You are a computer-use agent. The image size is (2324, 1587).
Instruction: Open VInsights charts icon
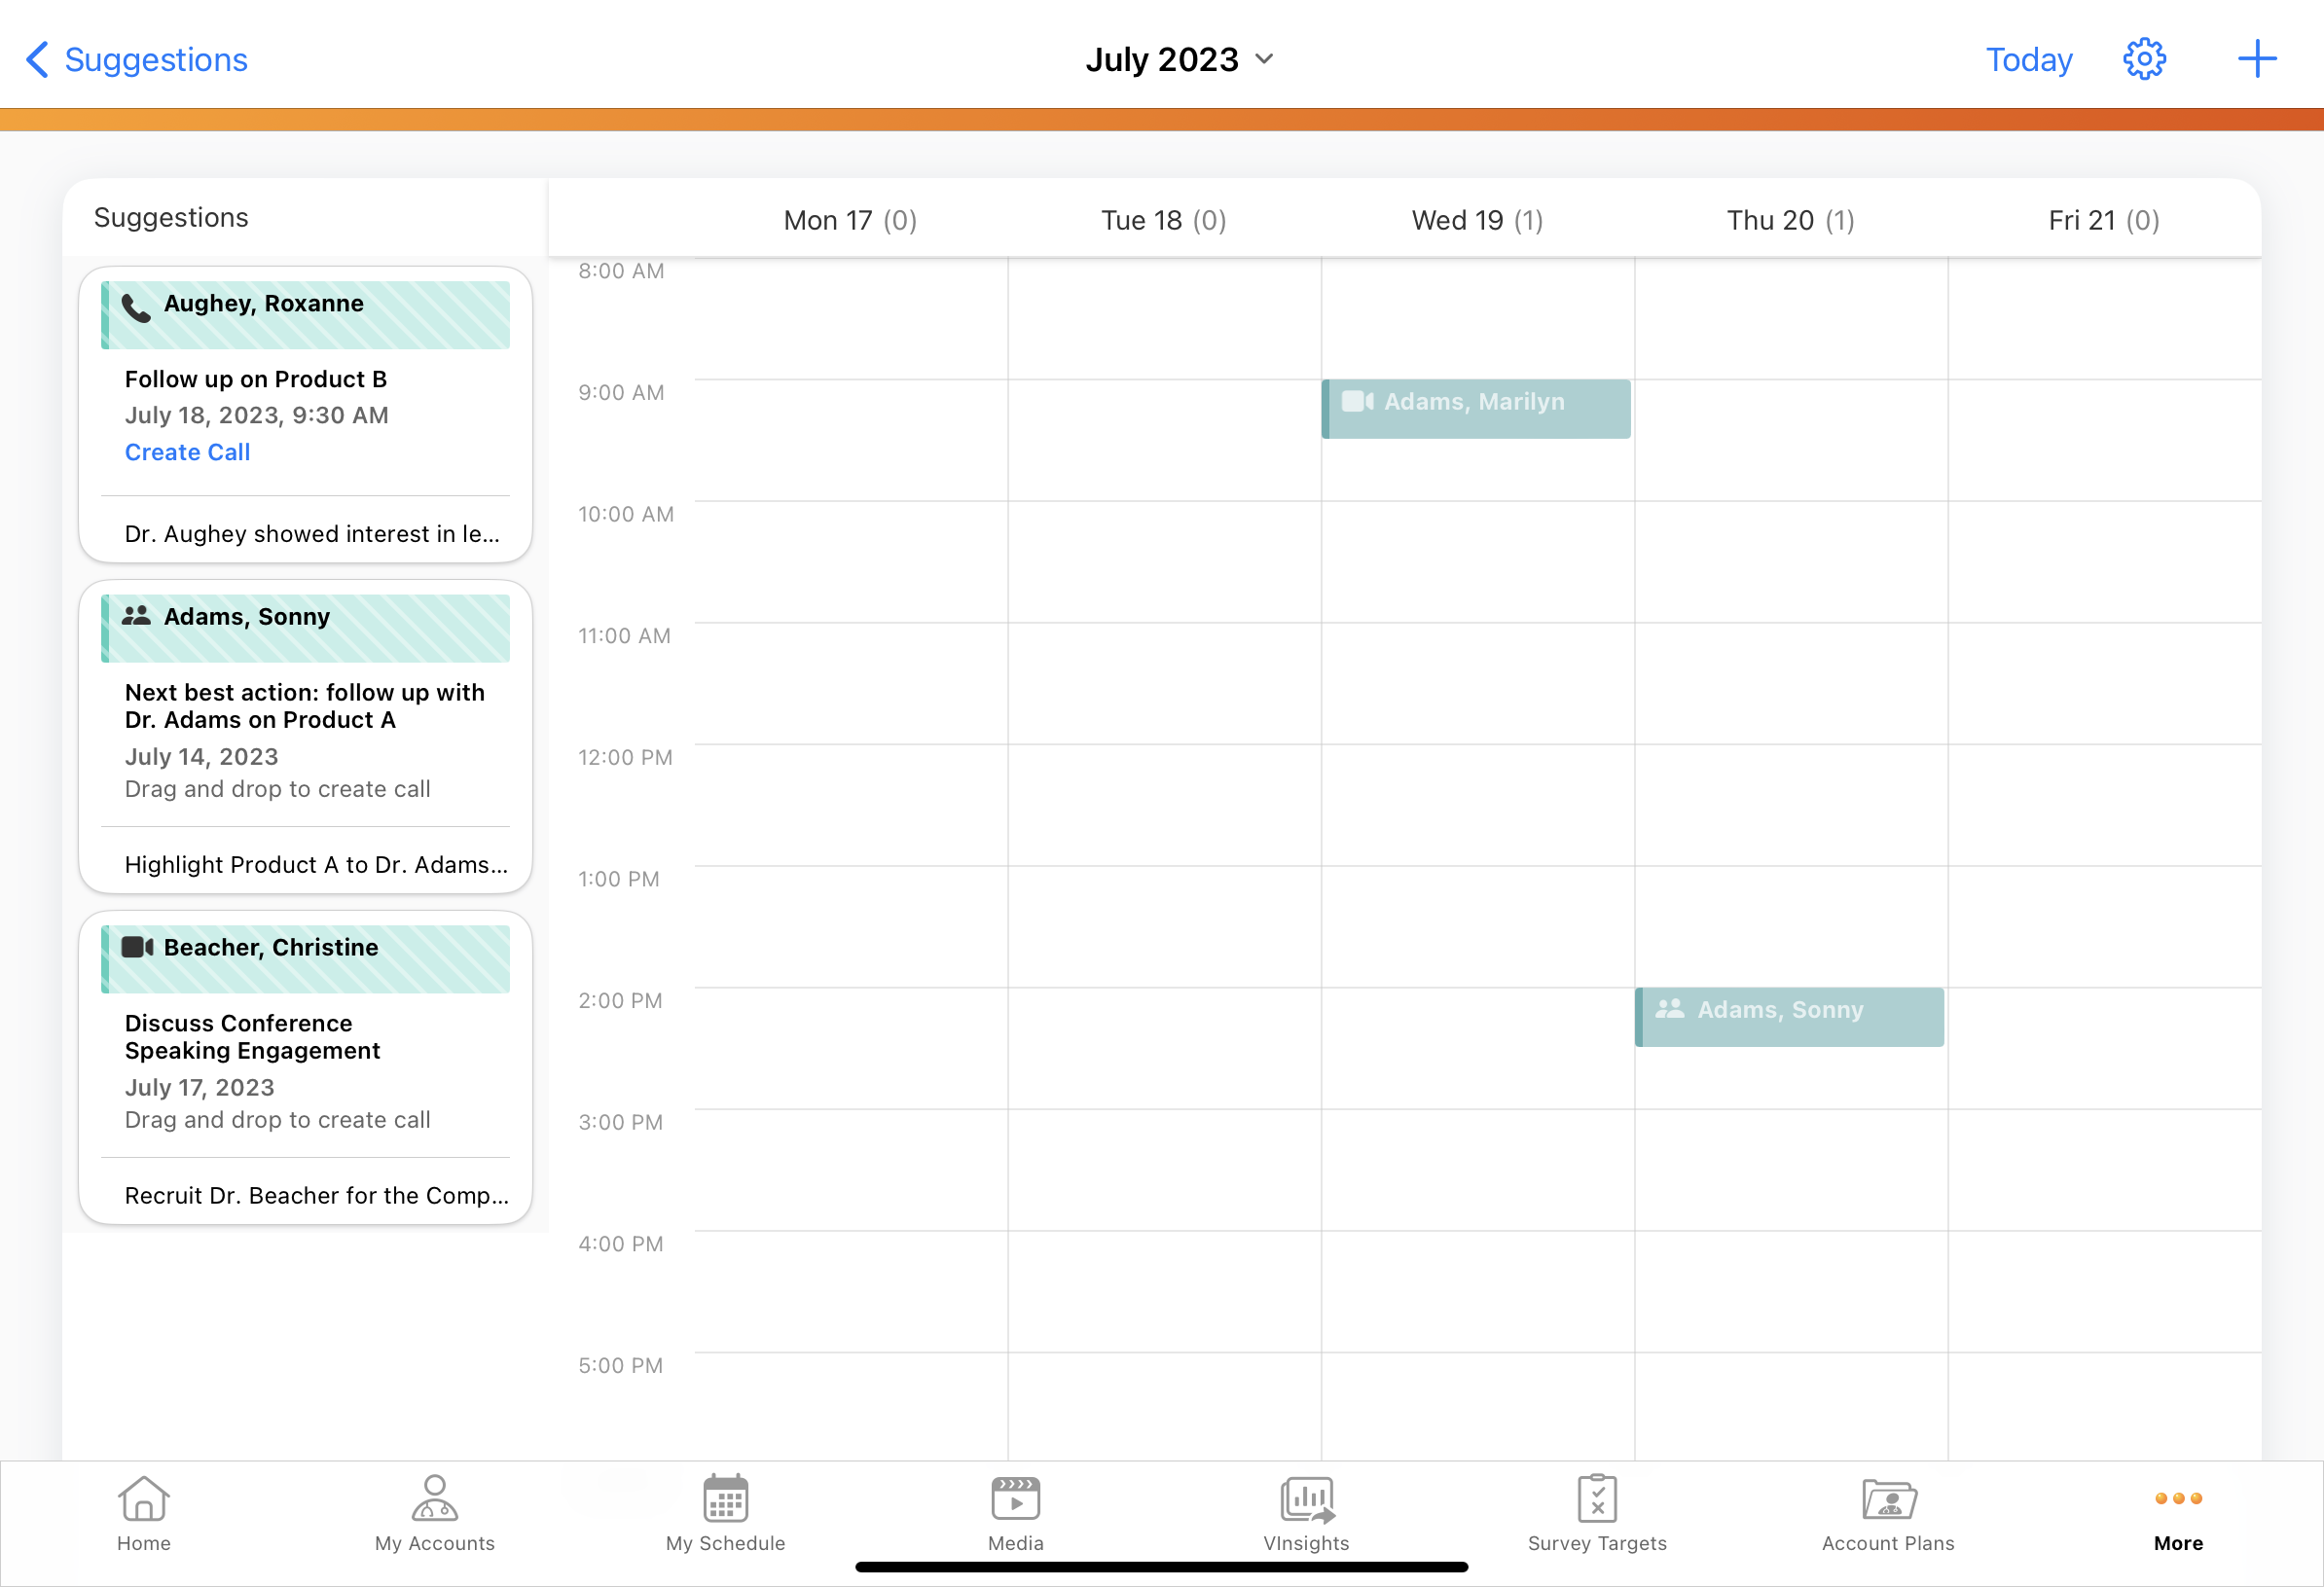[1306, 1499]
